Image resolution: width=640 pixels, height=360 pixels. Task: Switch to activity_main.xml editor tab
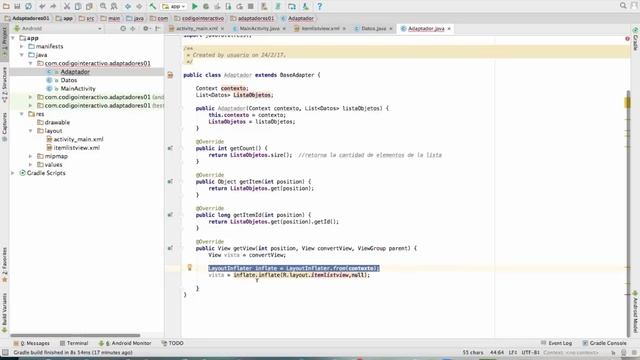[197, 29]
